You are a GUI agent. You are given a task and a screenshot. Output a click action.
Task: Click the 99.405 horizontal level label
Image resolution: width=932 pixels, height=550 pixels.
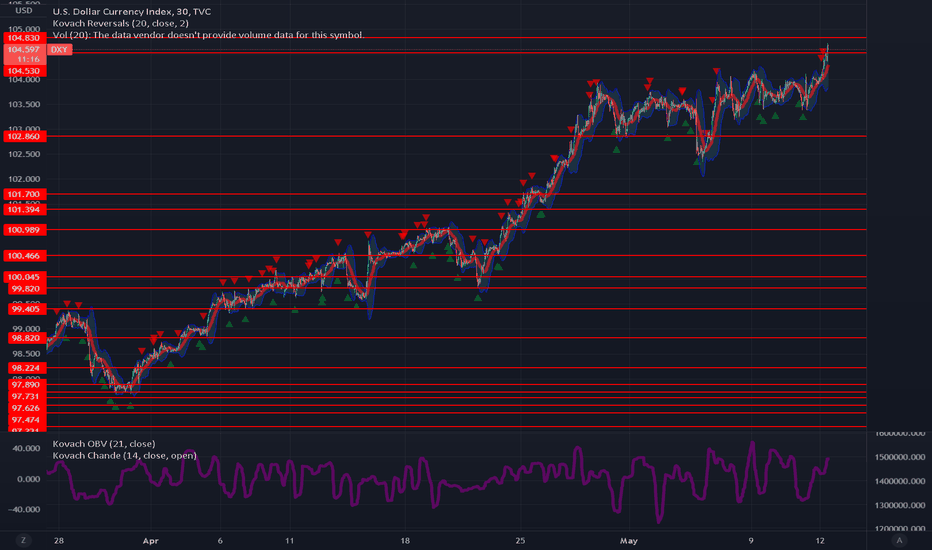click(x=26, y=309)
